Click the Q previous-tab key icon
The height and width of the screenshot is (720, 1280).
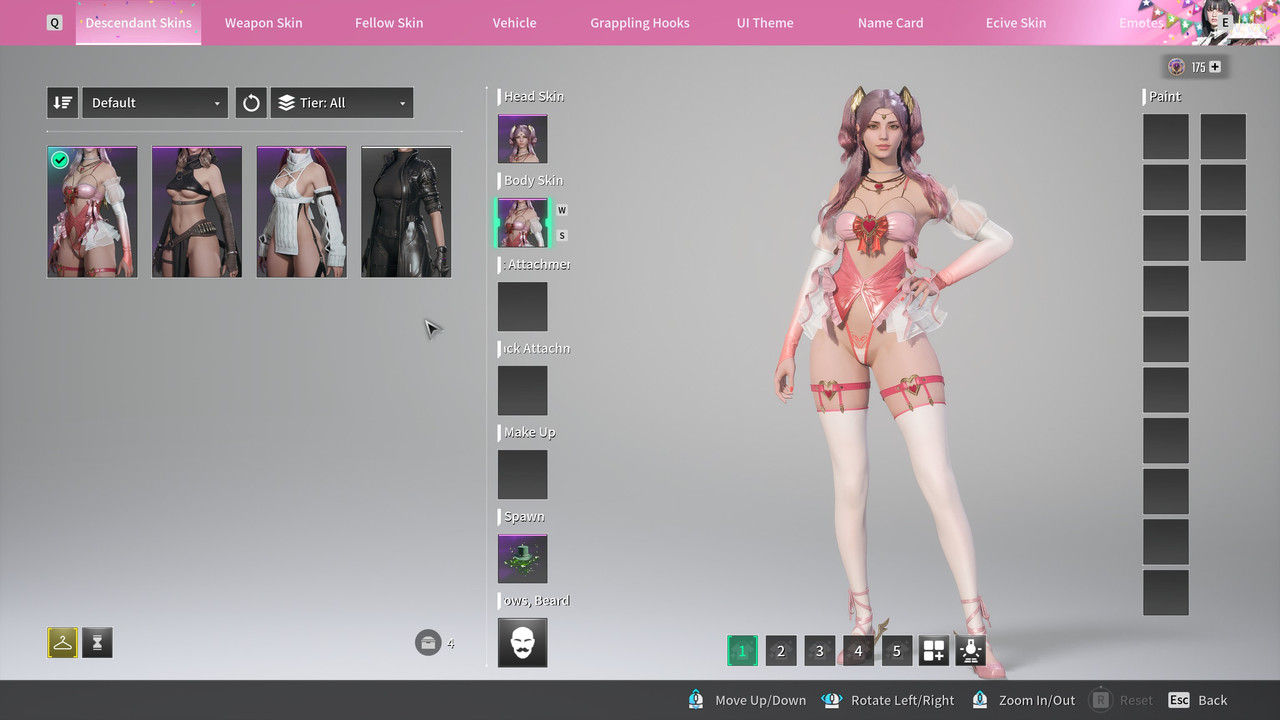pos(54,23)
